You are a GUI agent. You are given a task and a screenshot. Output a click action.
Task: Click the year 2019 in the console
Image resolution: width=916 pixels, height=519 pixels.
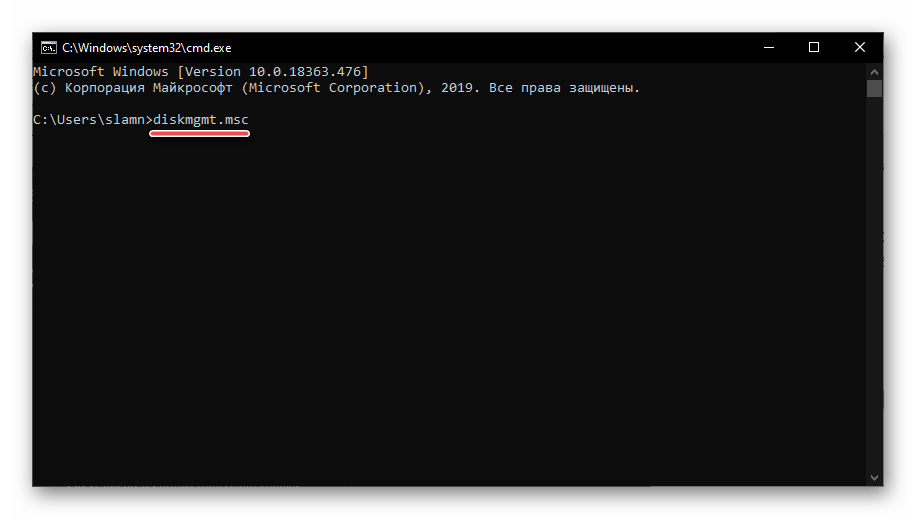coord(456,88)
